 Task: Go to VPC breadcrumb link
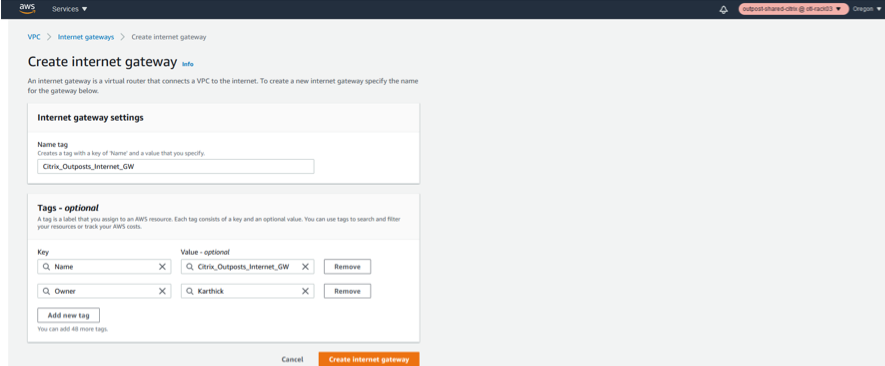click(34, 37)
